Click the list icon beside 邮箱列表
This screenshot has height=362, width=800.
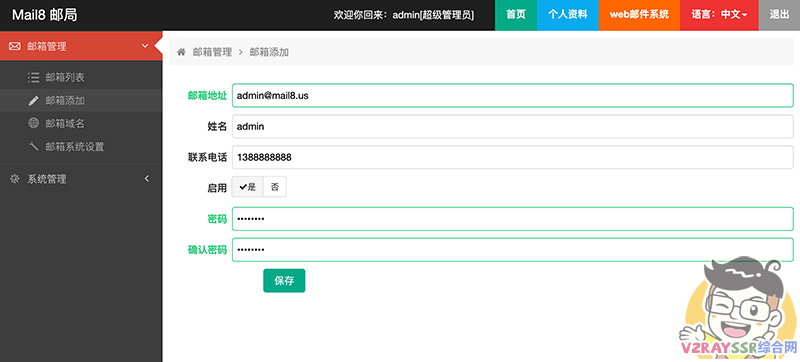33,77
